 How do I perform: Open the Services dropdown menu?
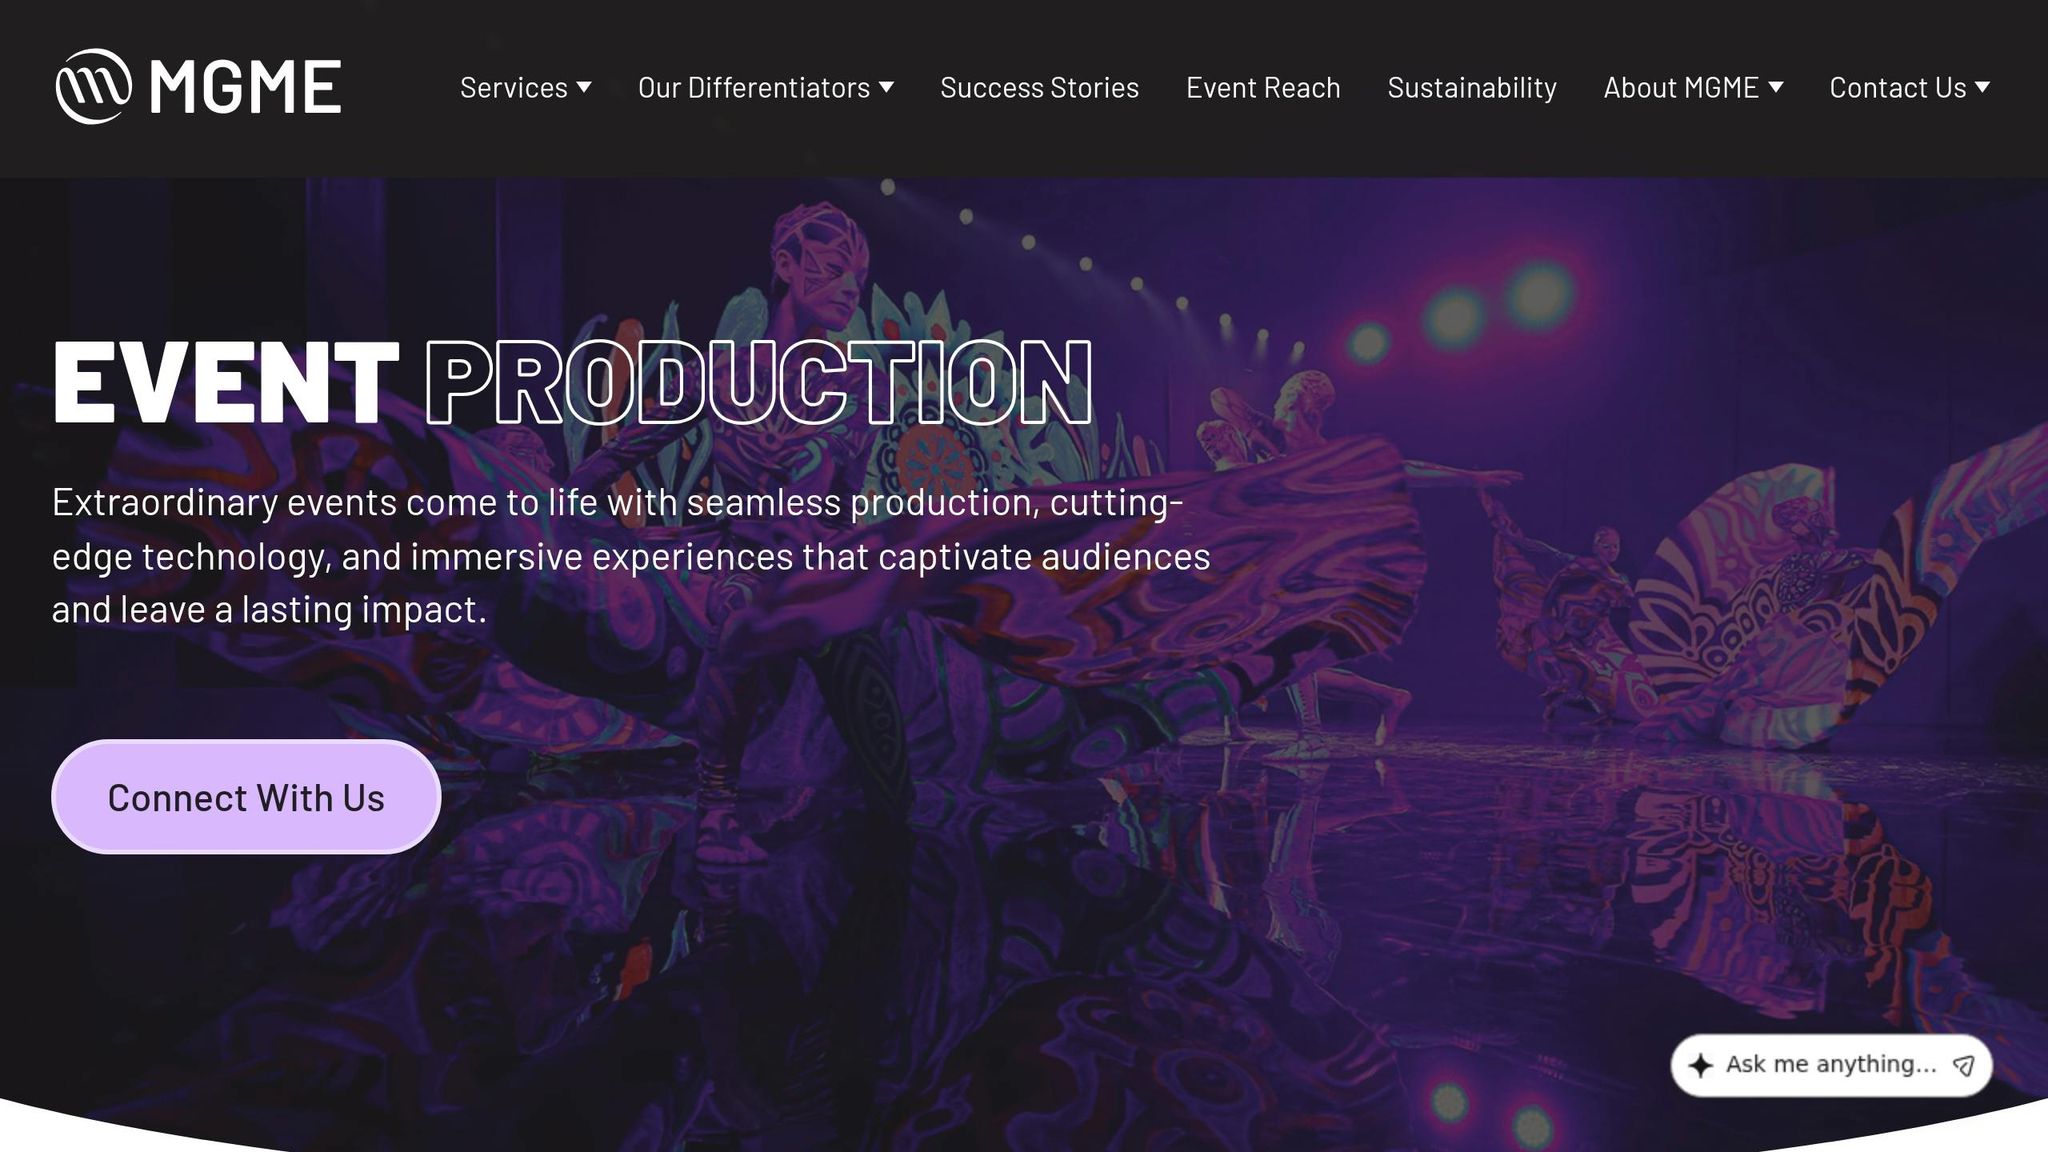pos(525,88)
